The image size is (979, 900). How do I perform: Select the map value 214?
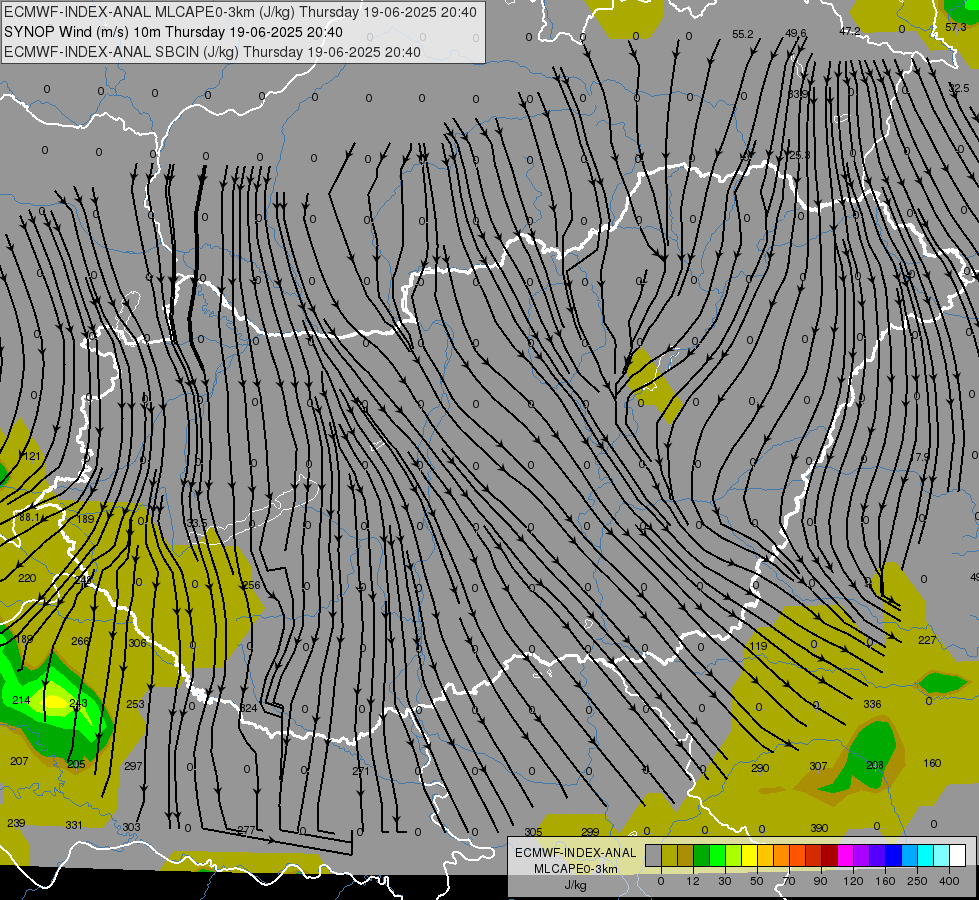click(21, 700)
